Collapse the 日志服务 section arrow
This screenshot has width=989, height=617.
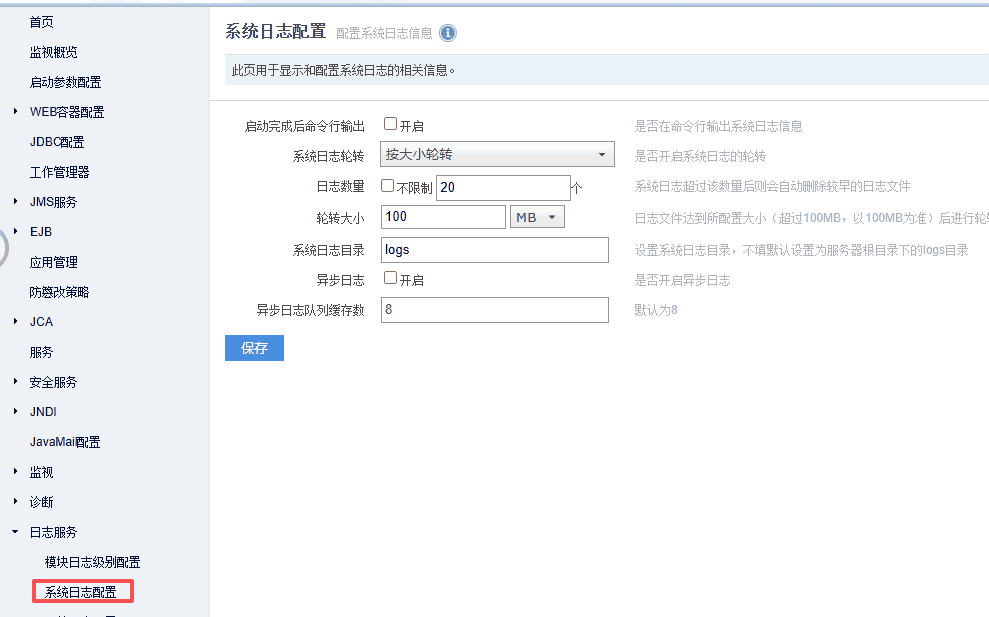pyautogui.click(x=16, y=532)
